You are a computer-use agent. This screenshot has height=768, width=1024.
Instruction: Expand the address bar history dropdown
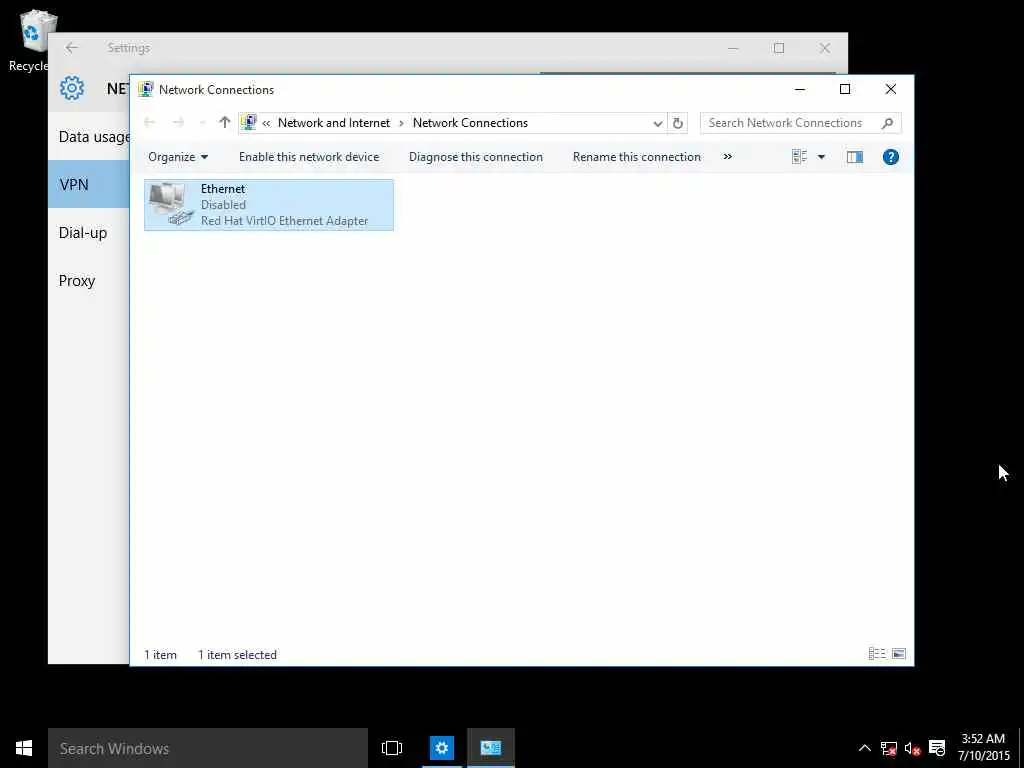(x=658, y=123)
